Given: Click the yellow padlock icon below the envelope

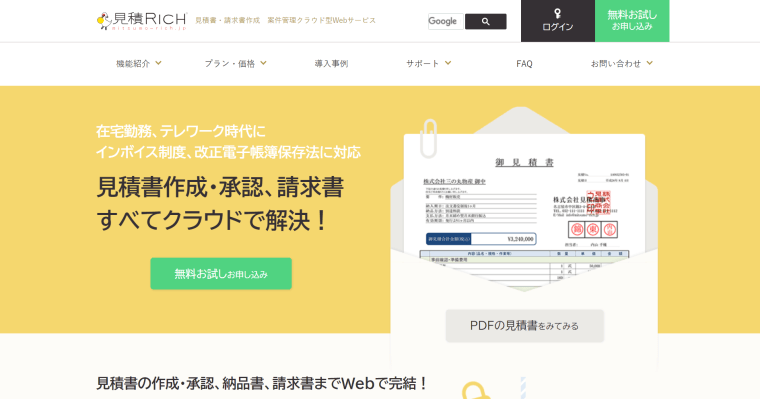Looking at the screenshot, I should point(475,391).
